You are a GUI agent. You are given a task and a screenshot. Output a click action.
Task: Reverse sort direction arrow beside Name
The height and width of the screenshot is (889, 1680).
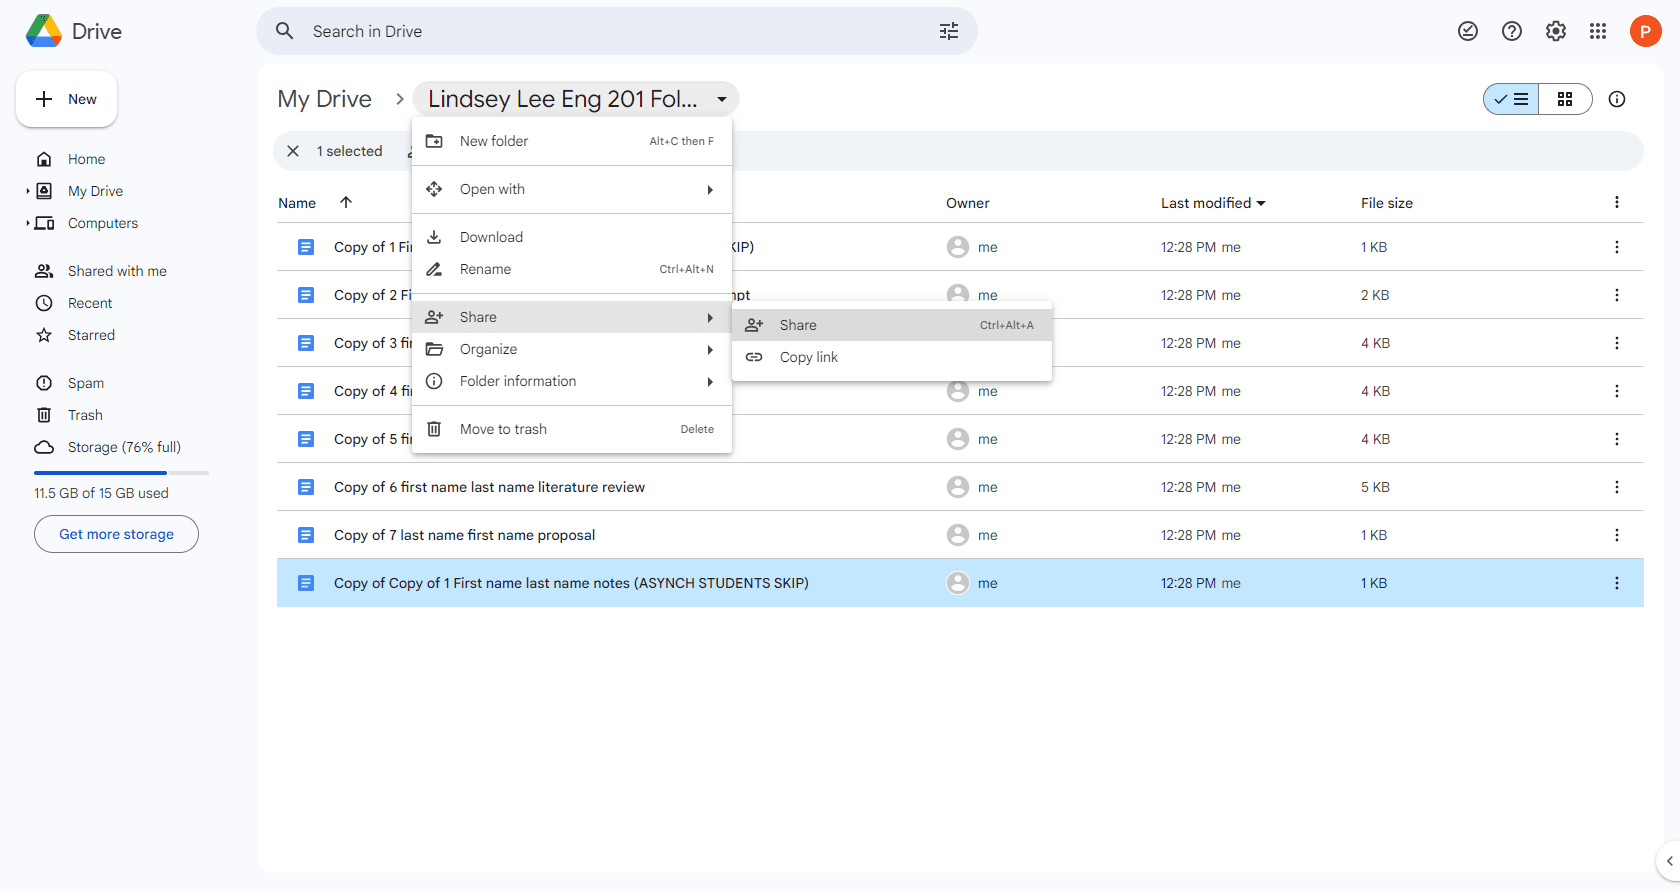click(346, 202)
